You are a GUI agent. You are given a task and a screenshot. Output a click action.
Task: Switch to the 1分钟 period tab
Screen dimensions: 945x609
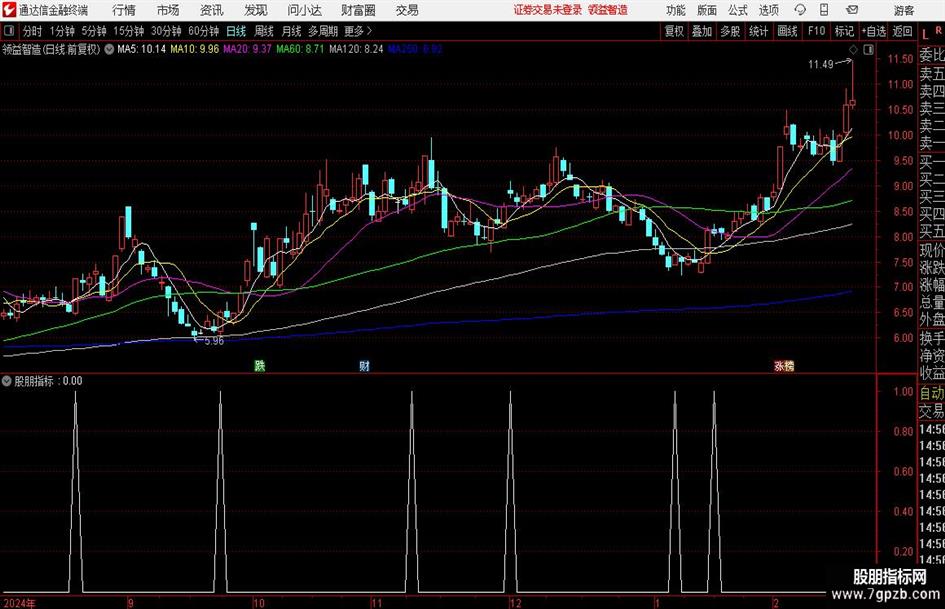[x=62, y=31]
